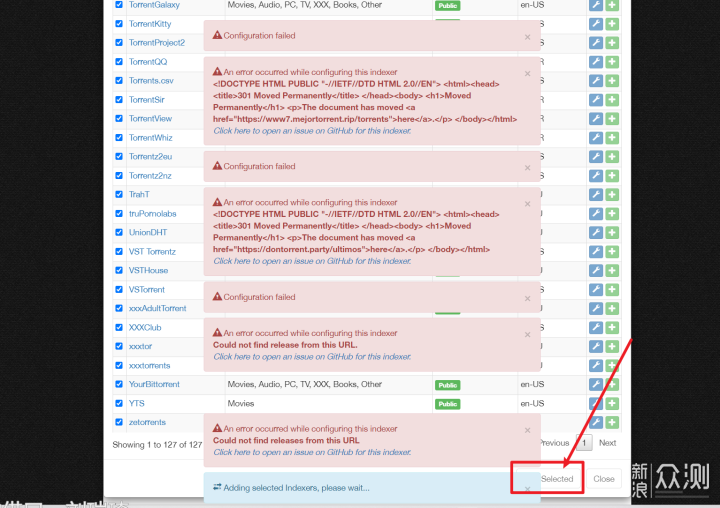This screenshot has height=508, width=720.
Task: Dismiss the 'Could not find release' alert
Action: [x=528, y=335]
